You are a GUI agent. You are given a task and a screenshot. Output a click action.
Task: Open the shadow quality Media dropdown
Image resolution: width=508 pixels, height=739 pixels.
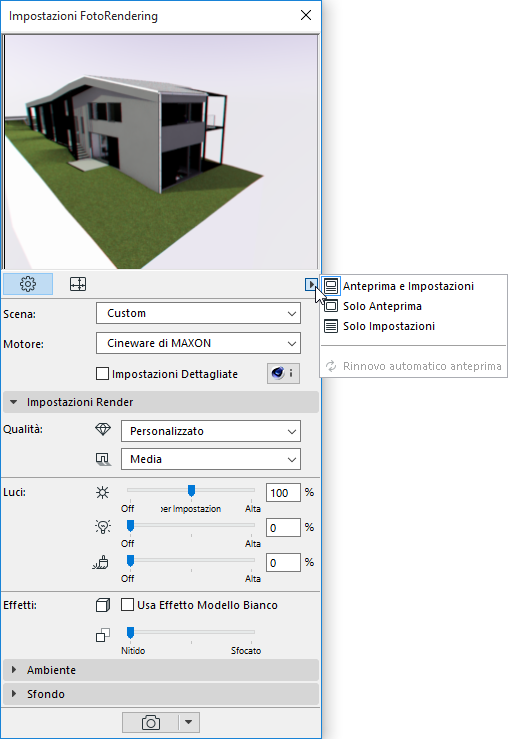click(x=211, y=459)
